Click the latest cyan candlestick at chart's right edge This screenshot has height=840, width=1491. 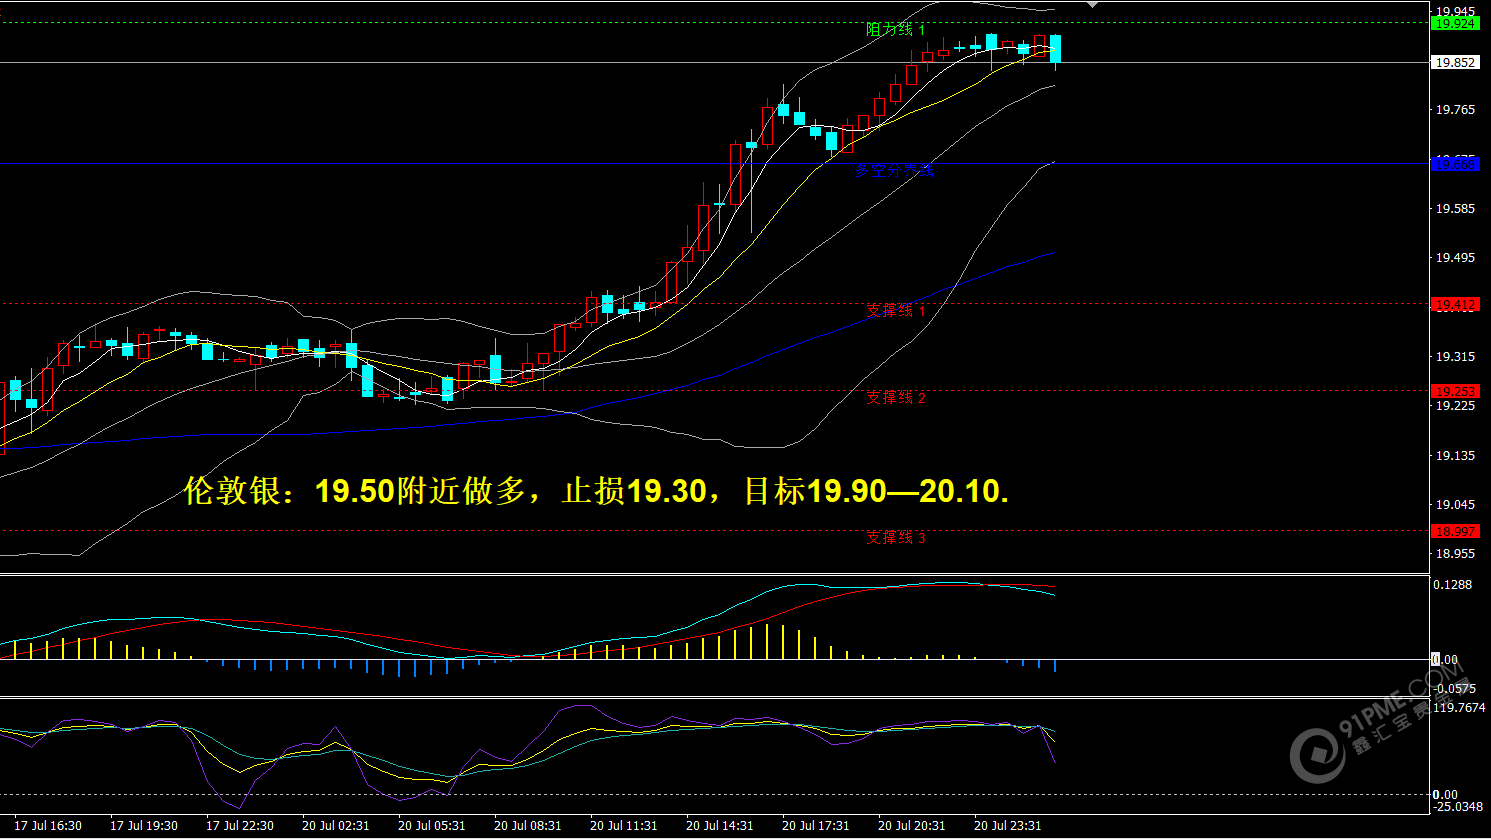(1055, 50)
